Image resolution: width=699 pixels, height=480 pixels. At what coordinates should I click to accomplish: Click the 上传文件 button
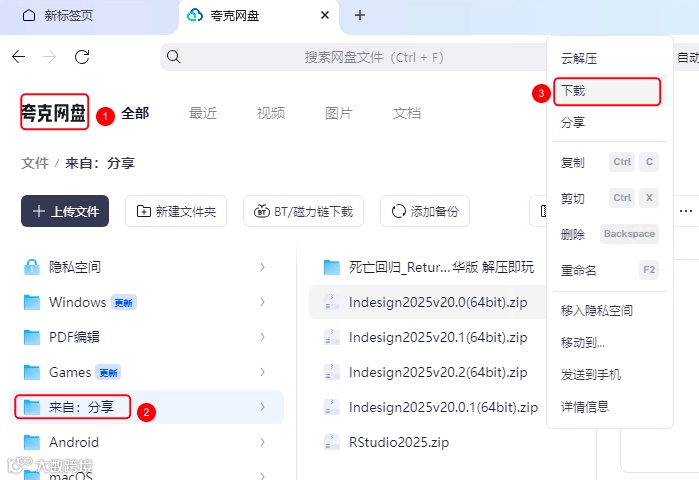(x=65, y=211)
